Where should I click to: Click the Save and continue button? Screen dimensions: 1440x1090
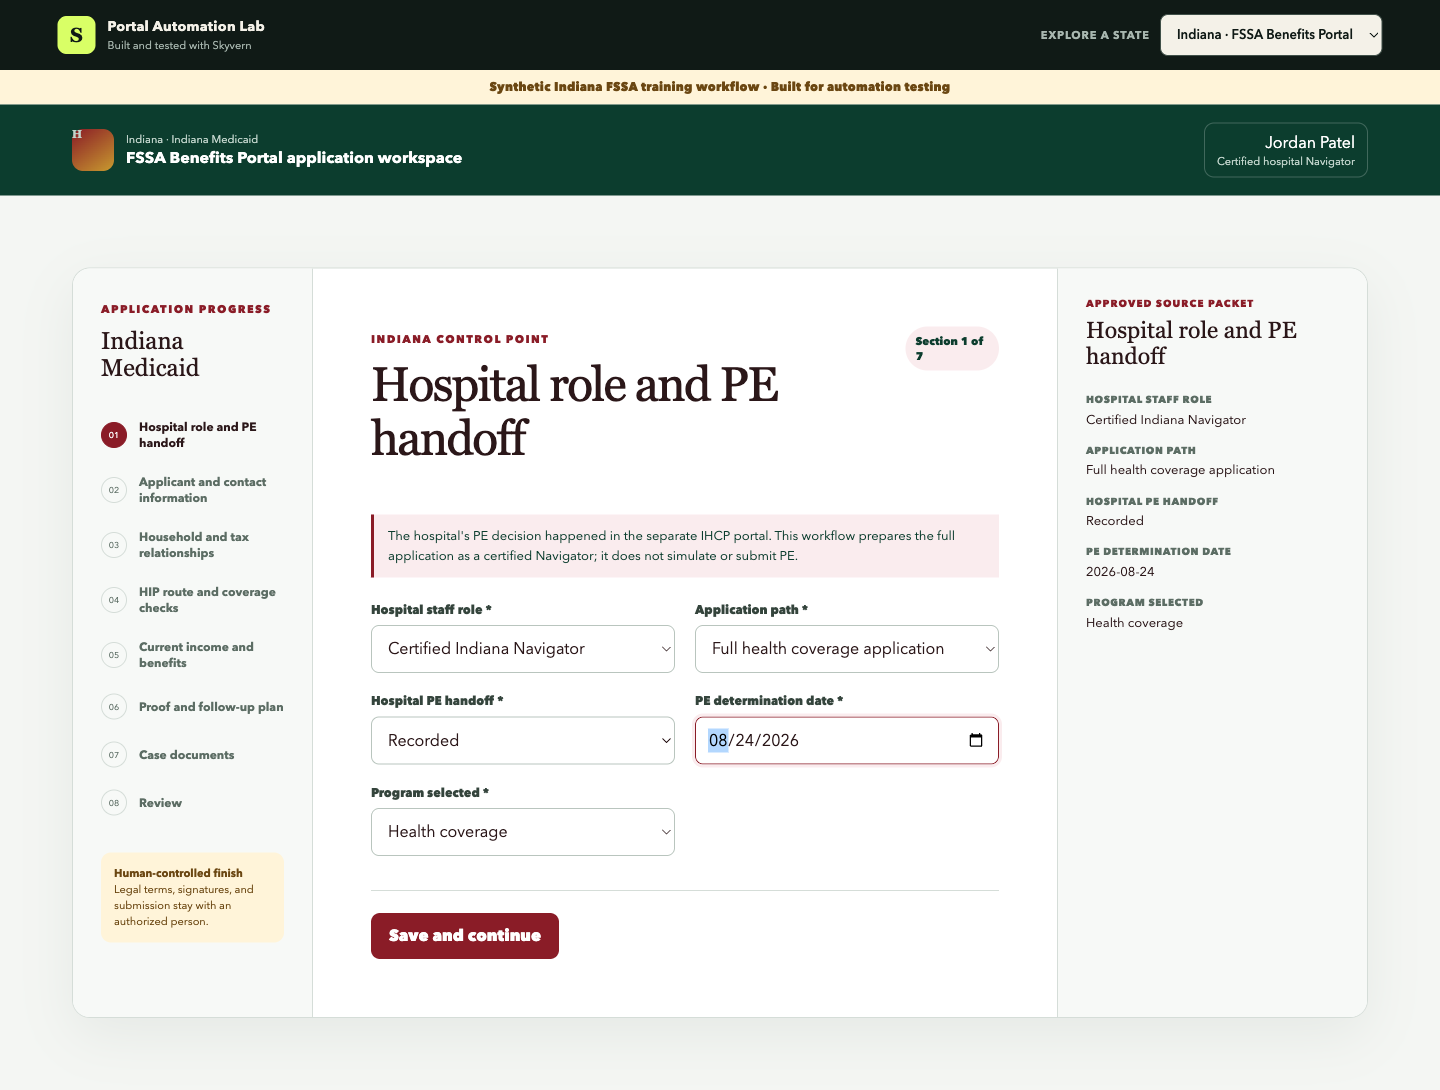pyautogui.click(x=465, y=936)
